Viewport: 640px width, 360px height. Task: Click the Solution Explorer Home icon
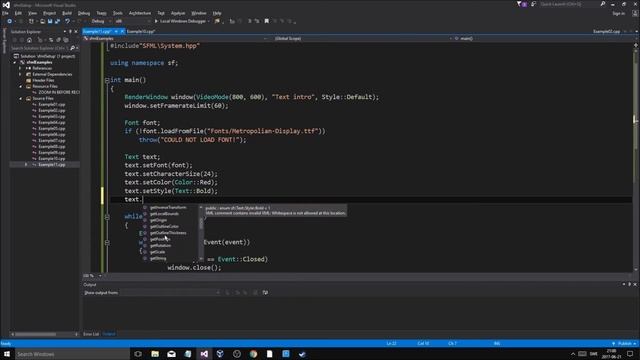coord(29,40)
